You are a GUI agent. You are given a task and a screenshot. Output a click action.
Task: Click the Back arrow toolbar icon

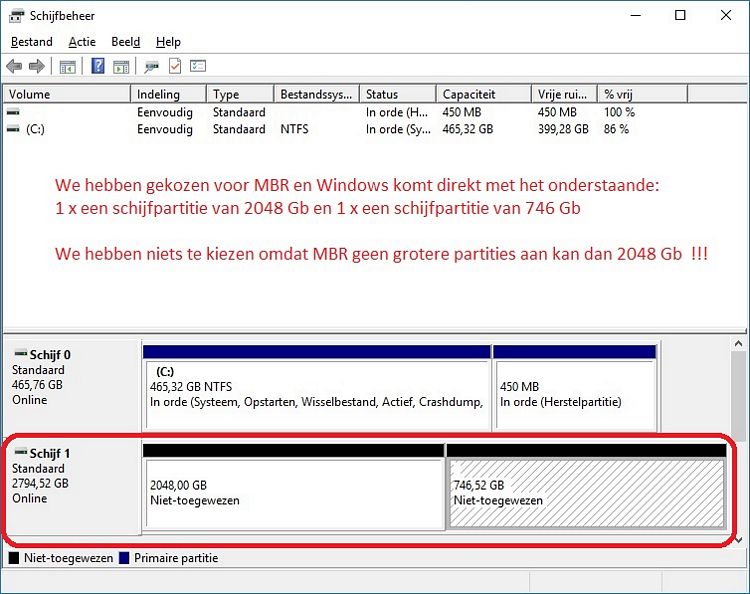click(15, 66)
